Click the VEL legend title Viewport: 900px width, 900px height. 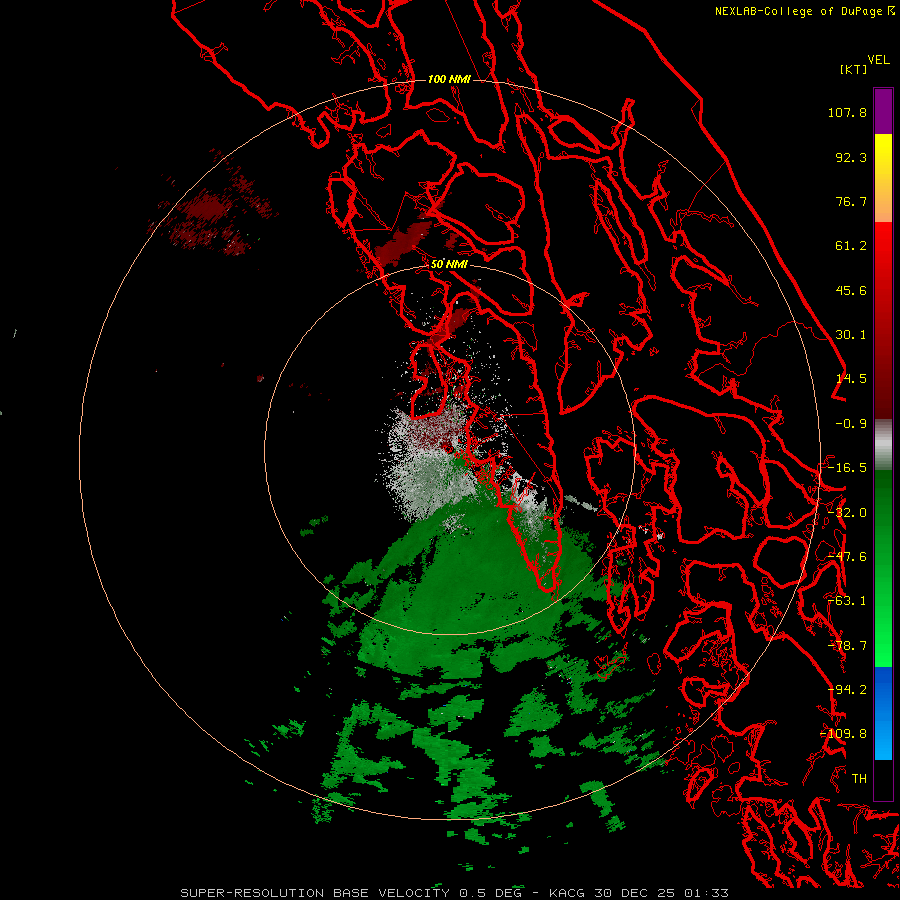pyautogui.click(x=879, y=60)
